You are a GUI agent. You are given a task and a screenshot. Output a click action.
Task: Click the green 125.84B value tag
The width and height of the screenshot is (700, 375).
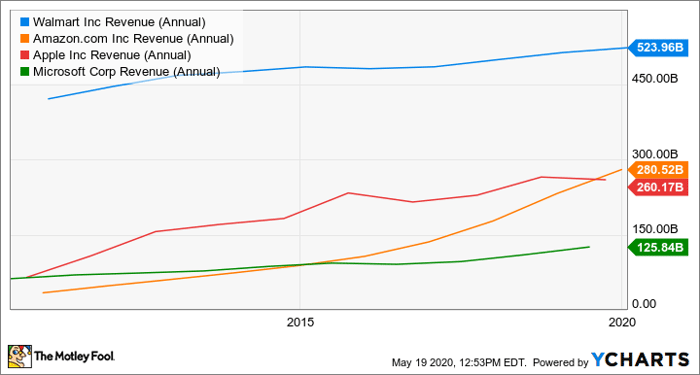(x=658, y=247)
